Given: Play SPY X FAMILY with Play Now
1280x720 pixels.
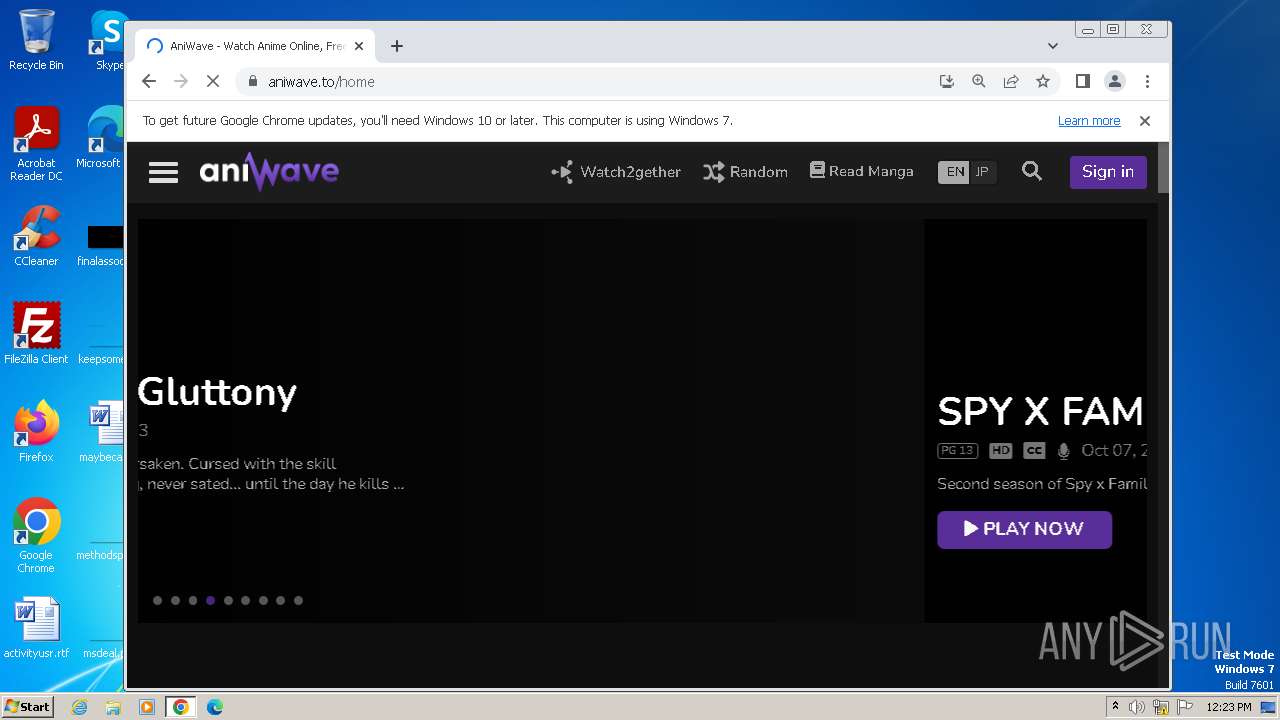Looking at the screenshot, I should coord(1024,529).
